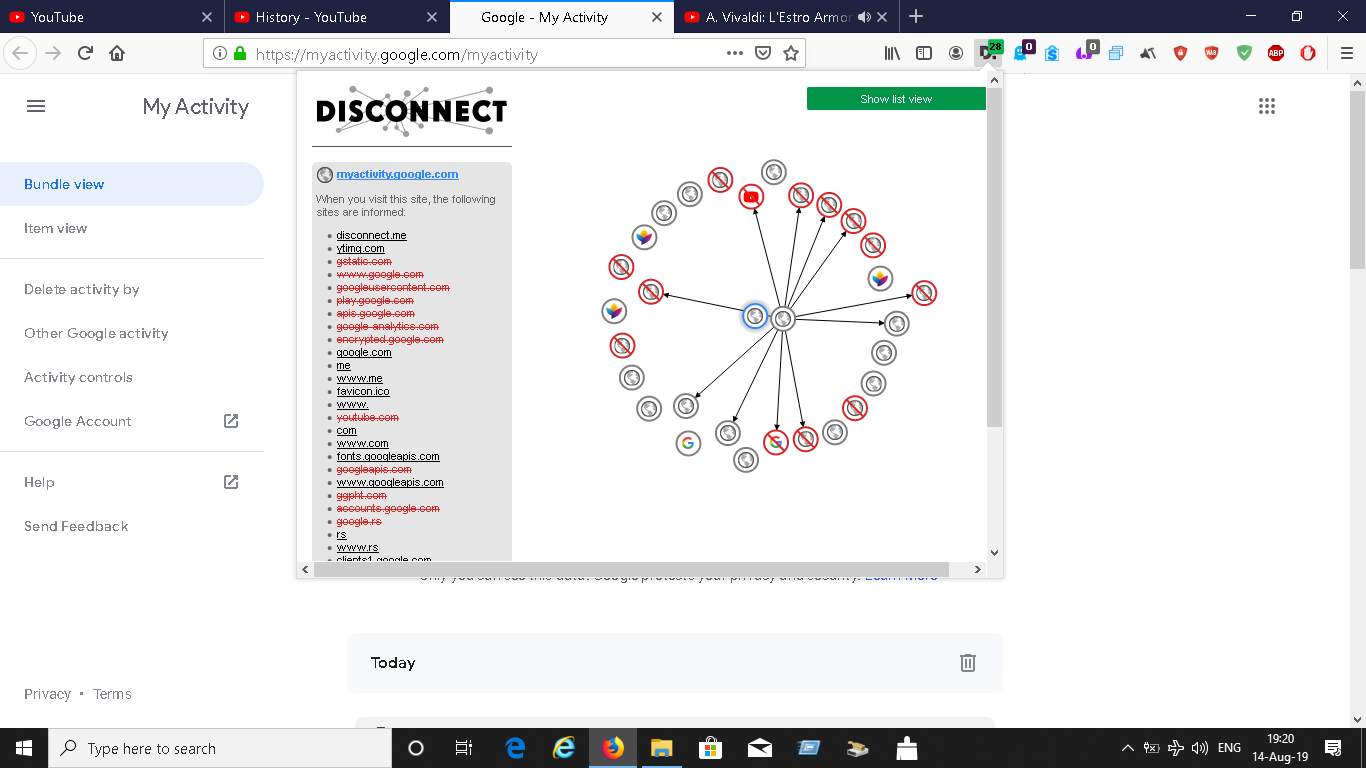Open the myactivity.google.com link in Disconnect
The height and width of the screenshot is (768, 1366).
click(397, 174)
